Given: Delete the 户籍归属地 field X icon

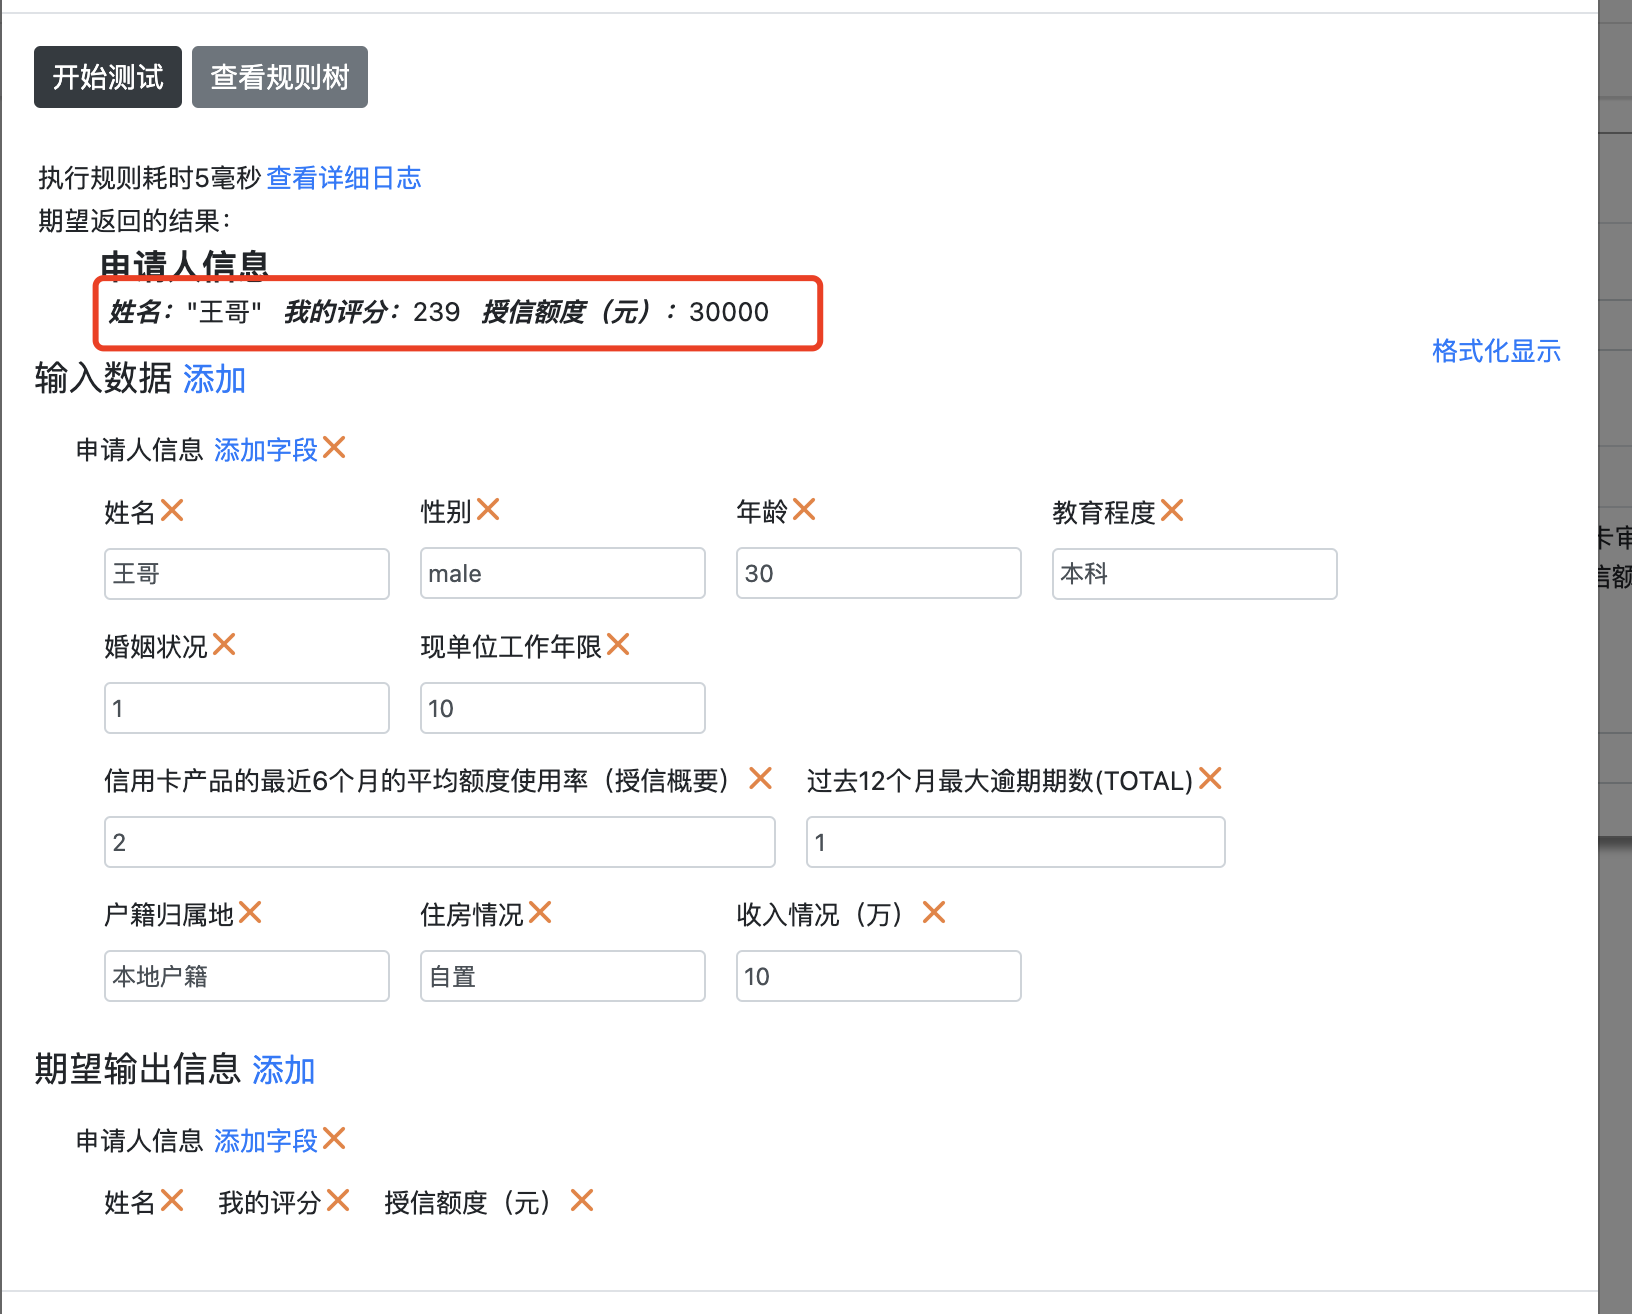Looking at the screenshot, I should tap(250, 912).
